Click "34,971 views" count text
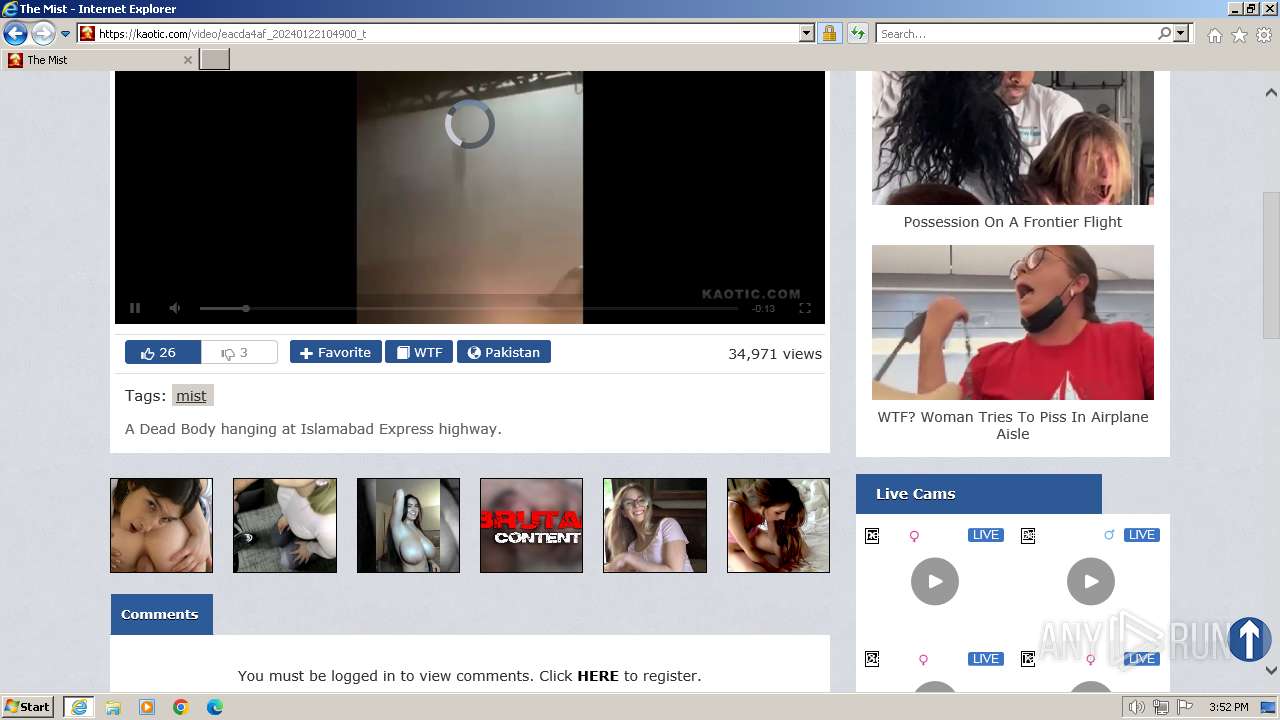 [775, 354]
